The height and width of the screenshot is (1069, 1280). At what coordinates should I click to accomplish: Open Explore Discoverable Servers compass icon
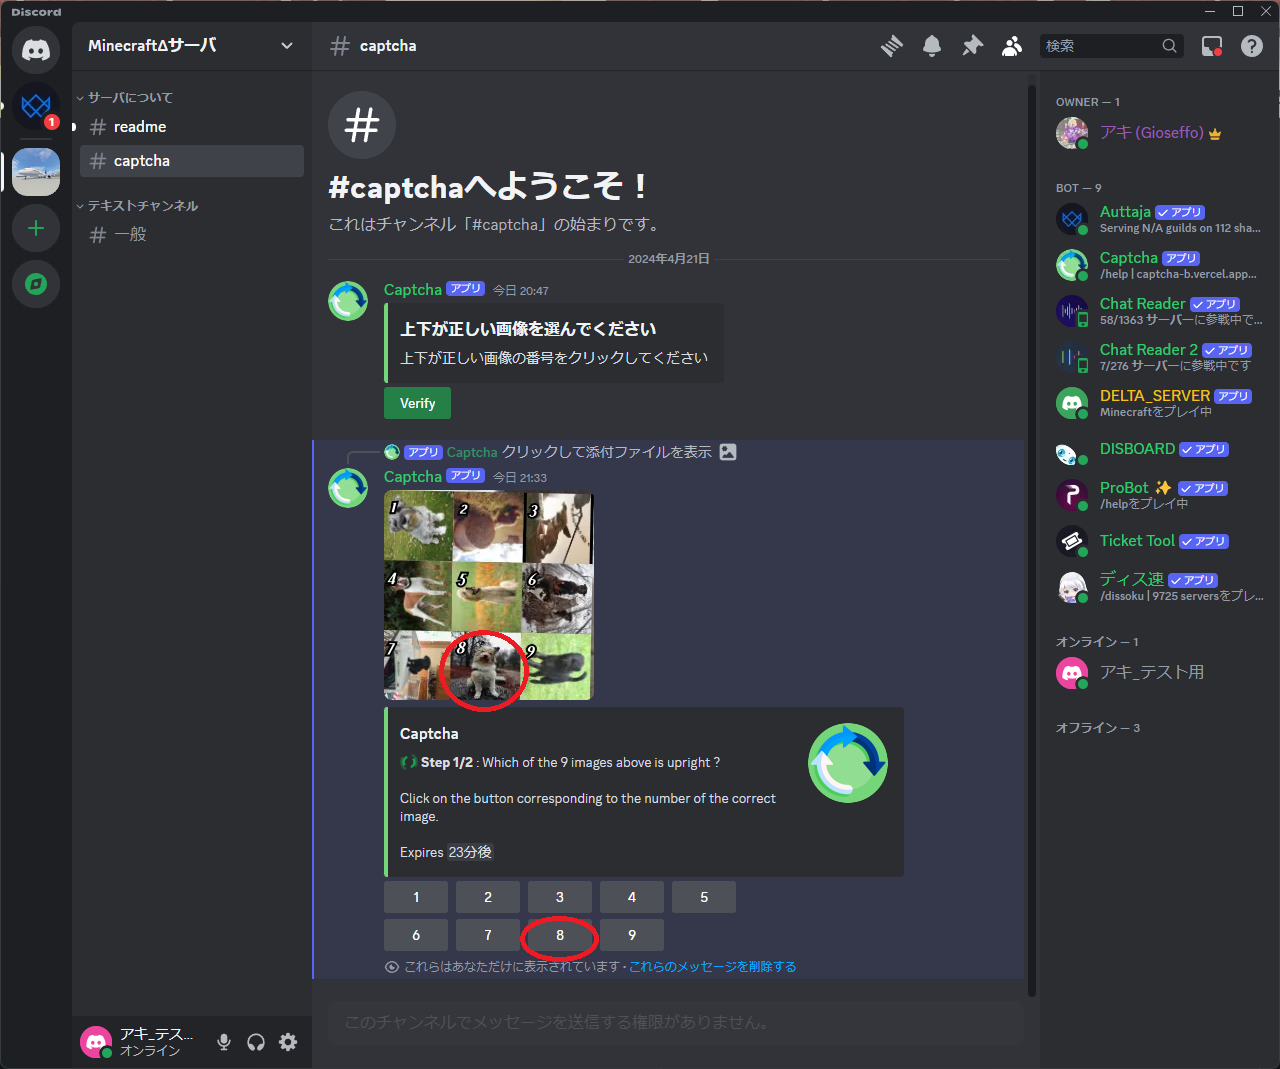pos(36,285)
